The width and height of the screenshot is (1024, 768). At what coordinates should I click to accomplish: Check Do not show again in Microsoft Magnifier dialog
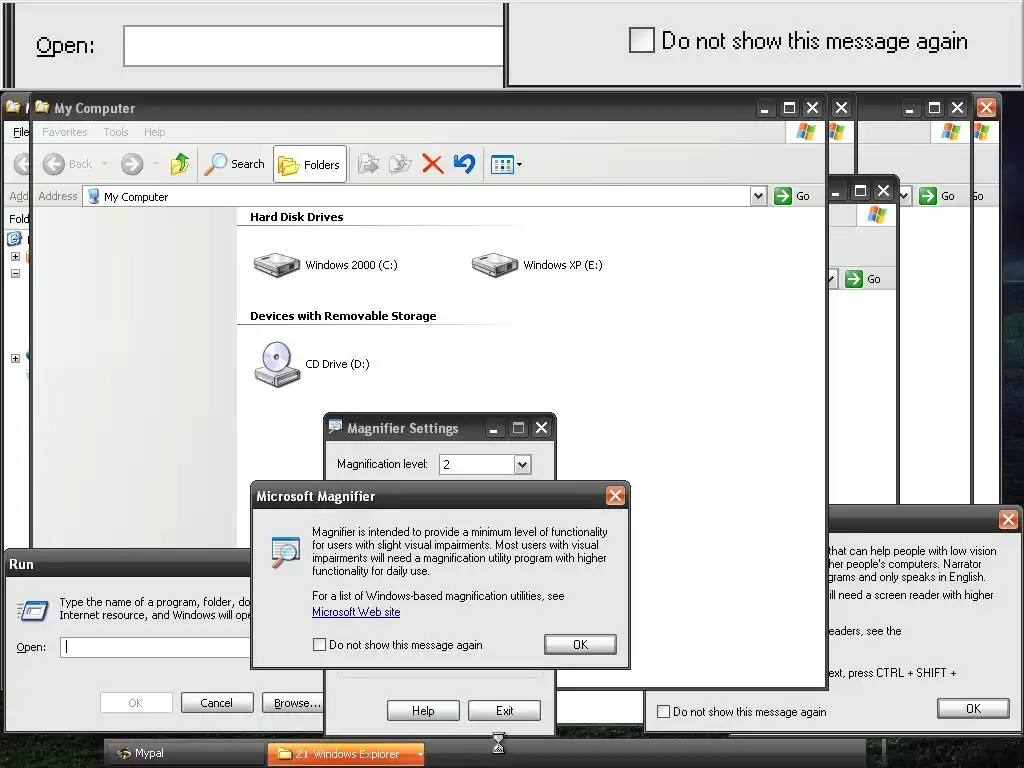319,645
